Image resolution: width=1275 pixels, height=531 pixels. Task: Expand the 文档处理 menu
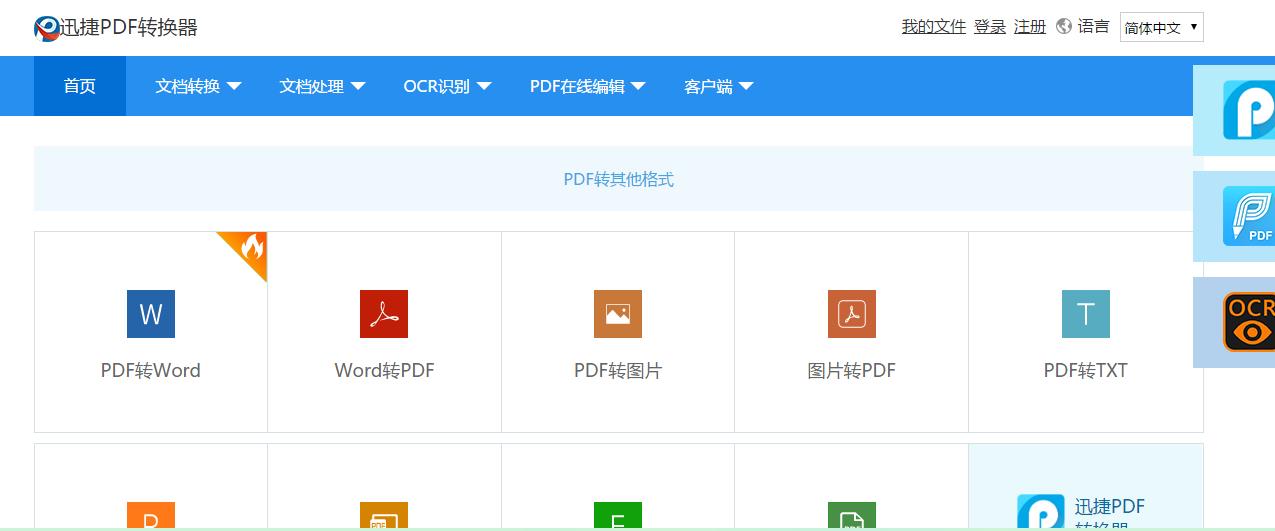[322, 86]
